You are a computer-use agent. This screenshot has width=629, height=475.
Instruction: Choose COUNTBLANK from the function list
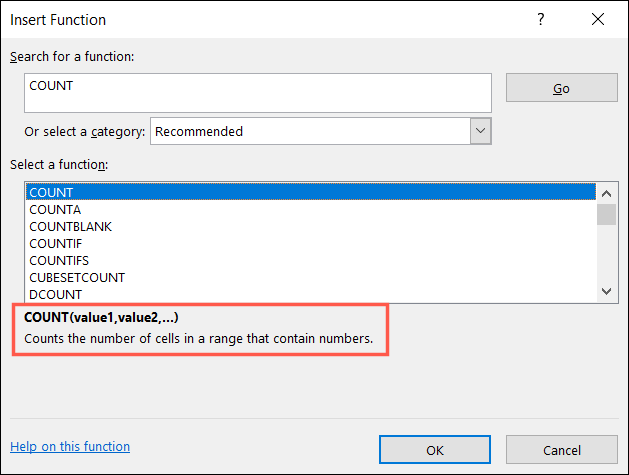coord(70,226)
